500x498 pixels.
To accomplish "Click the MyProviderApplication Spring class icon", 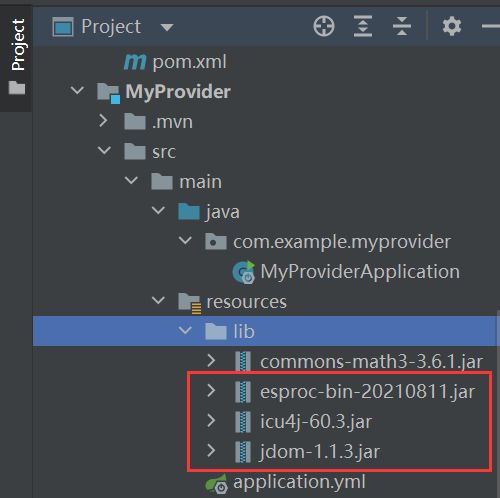I will [244, 272].
